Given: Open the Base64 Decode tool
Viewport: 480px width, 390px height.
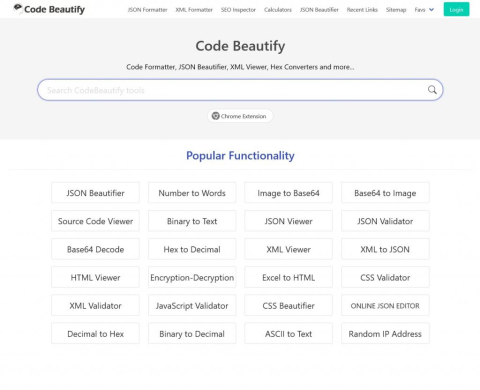Looking at the screenshot, I should pos(95,249).
